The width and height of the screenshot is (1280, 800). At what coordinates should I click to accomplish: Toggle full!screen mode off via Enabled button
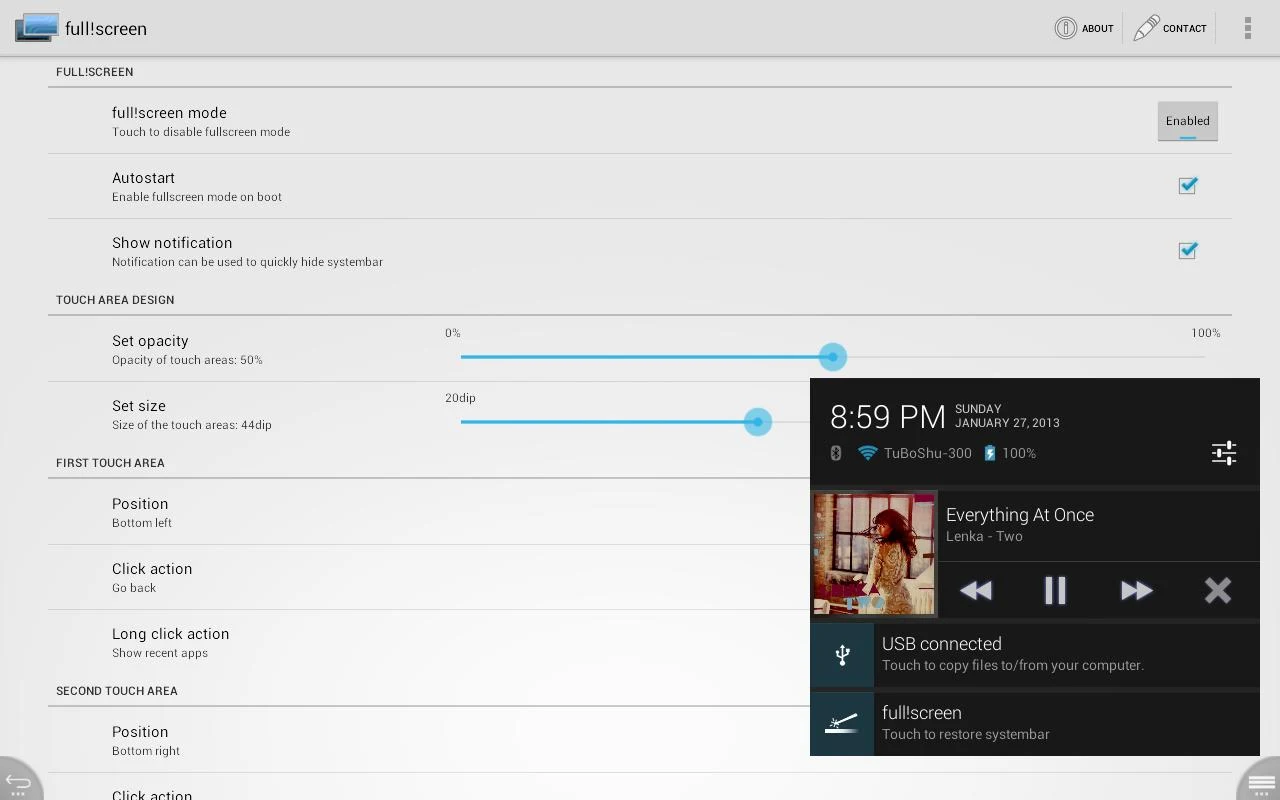(1187, 120)
